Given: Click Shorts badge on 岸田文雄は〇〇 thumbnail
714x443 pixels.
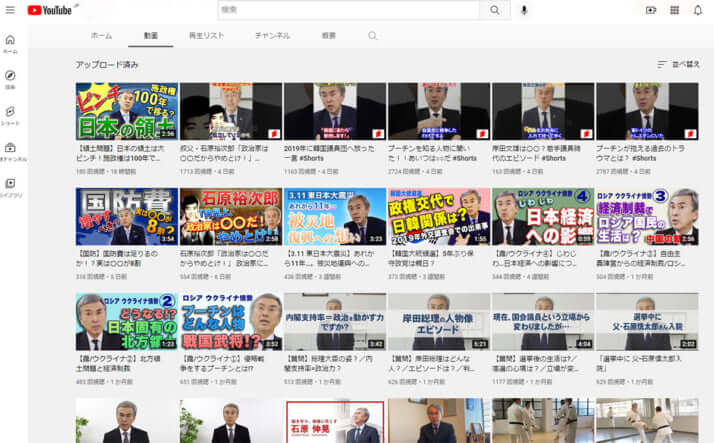Looking at the screenshot, I should [x=586, y=134].
